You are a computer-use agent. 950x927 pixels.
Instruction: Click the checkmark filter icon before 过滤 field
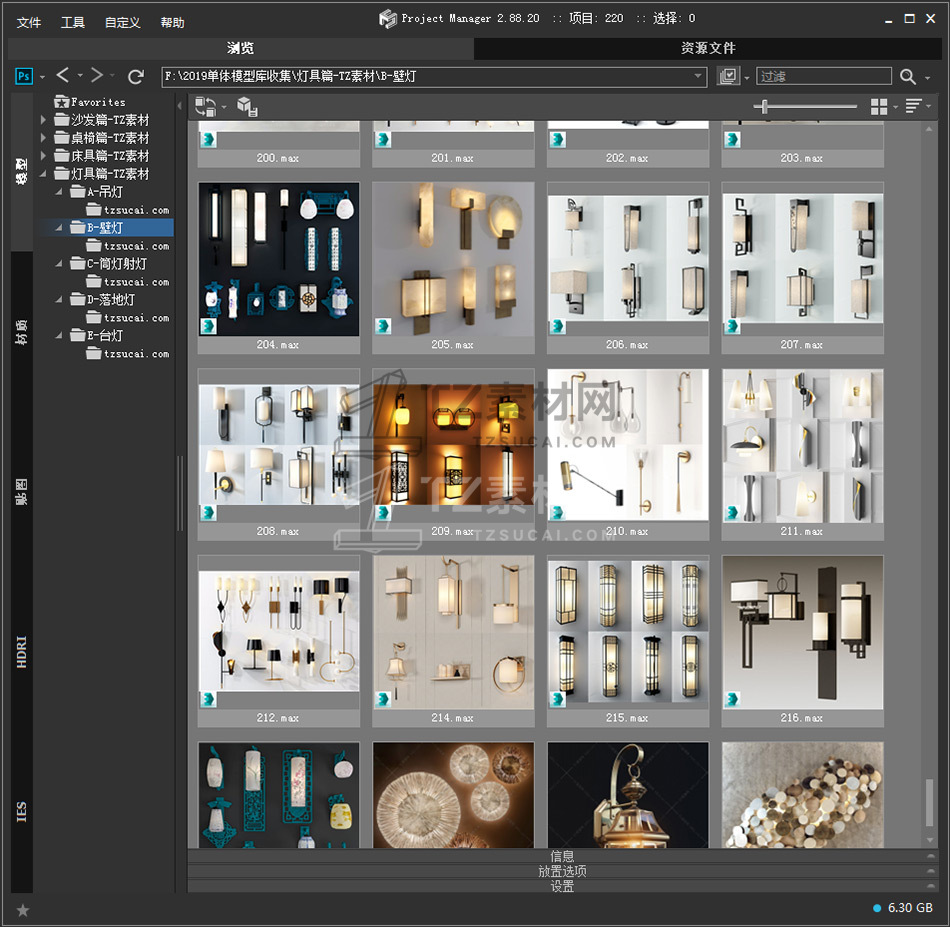click(728, 76)
